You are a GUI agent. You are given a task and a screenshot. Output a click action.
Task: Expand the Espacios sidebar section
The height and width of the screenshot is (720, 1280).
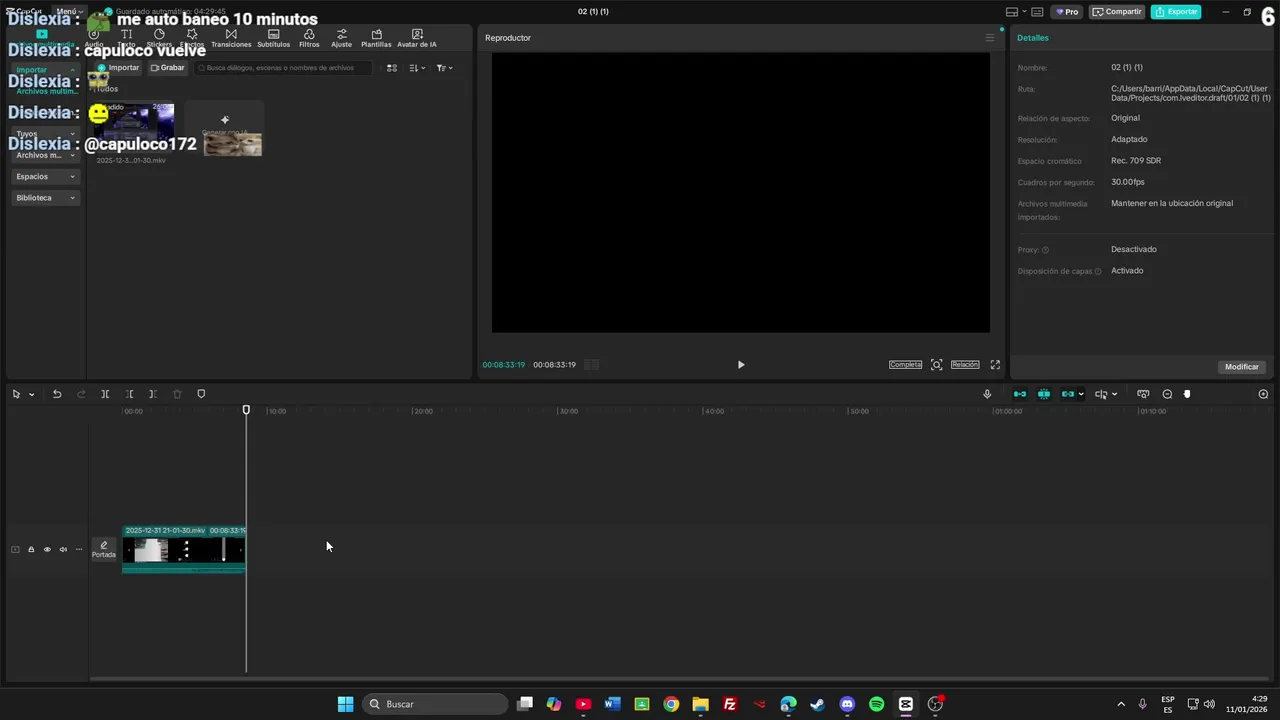[45, 176]
